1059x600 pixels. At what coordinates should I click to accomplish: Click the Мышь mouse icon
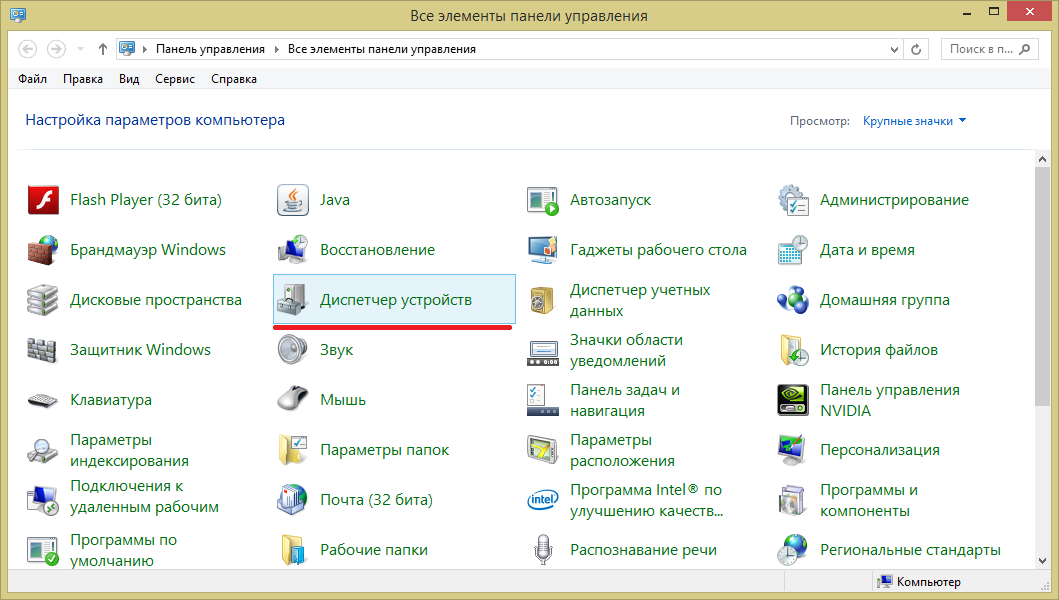click(x=293, y=400)
